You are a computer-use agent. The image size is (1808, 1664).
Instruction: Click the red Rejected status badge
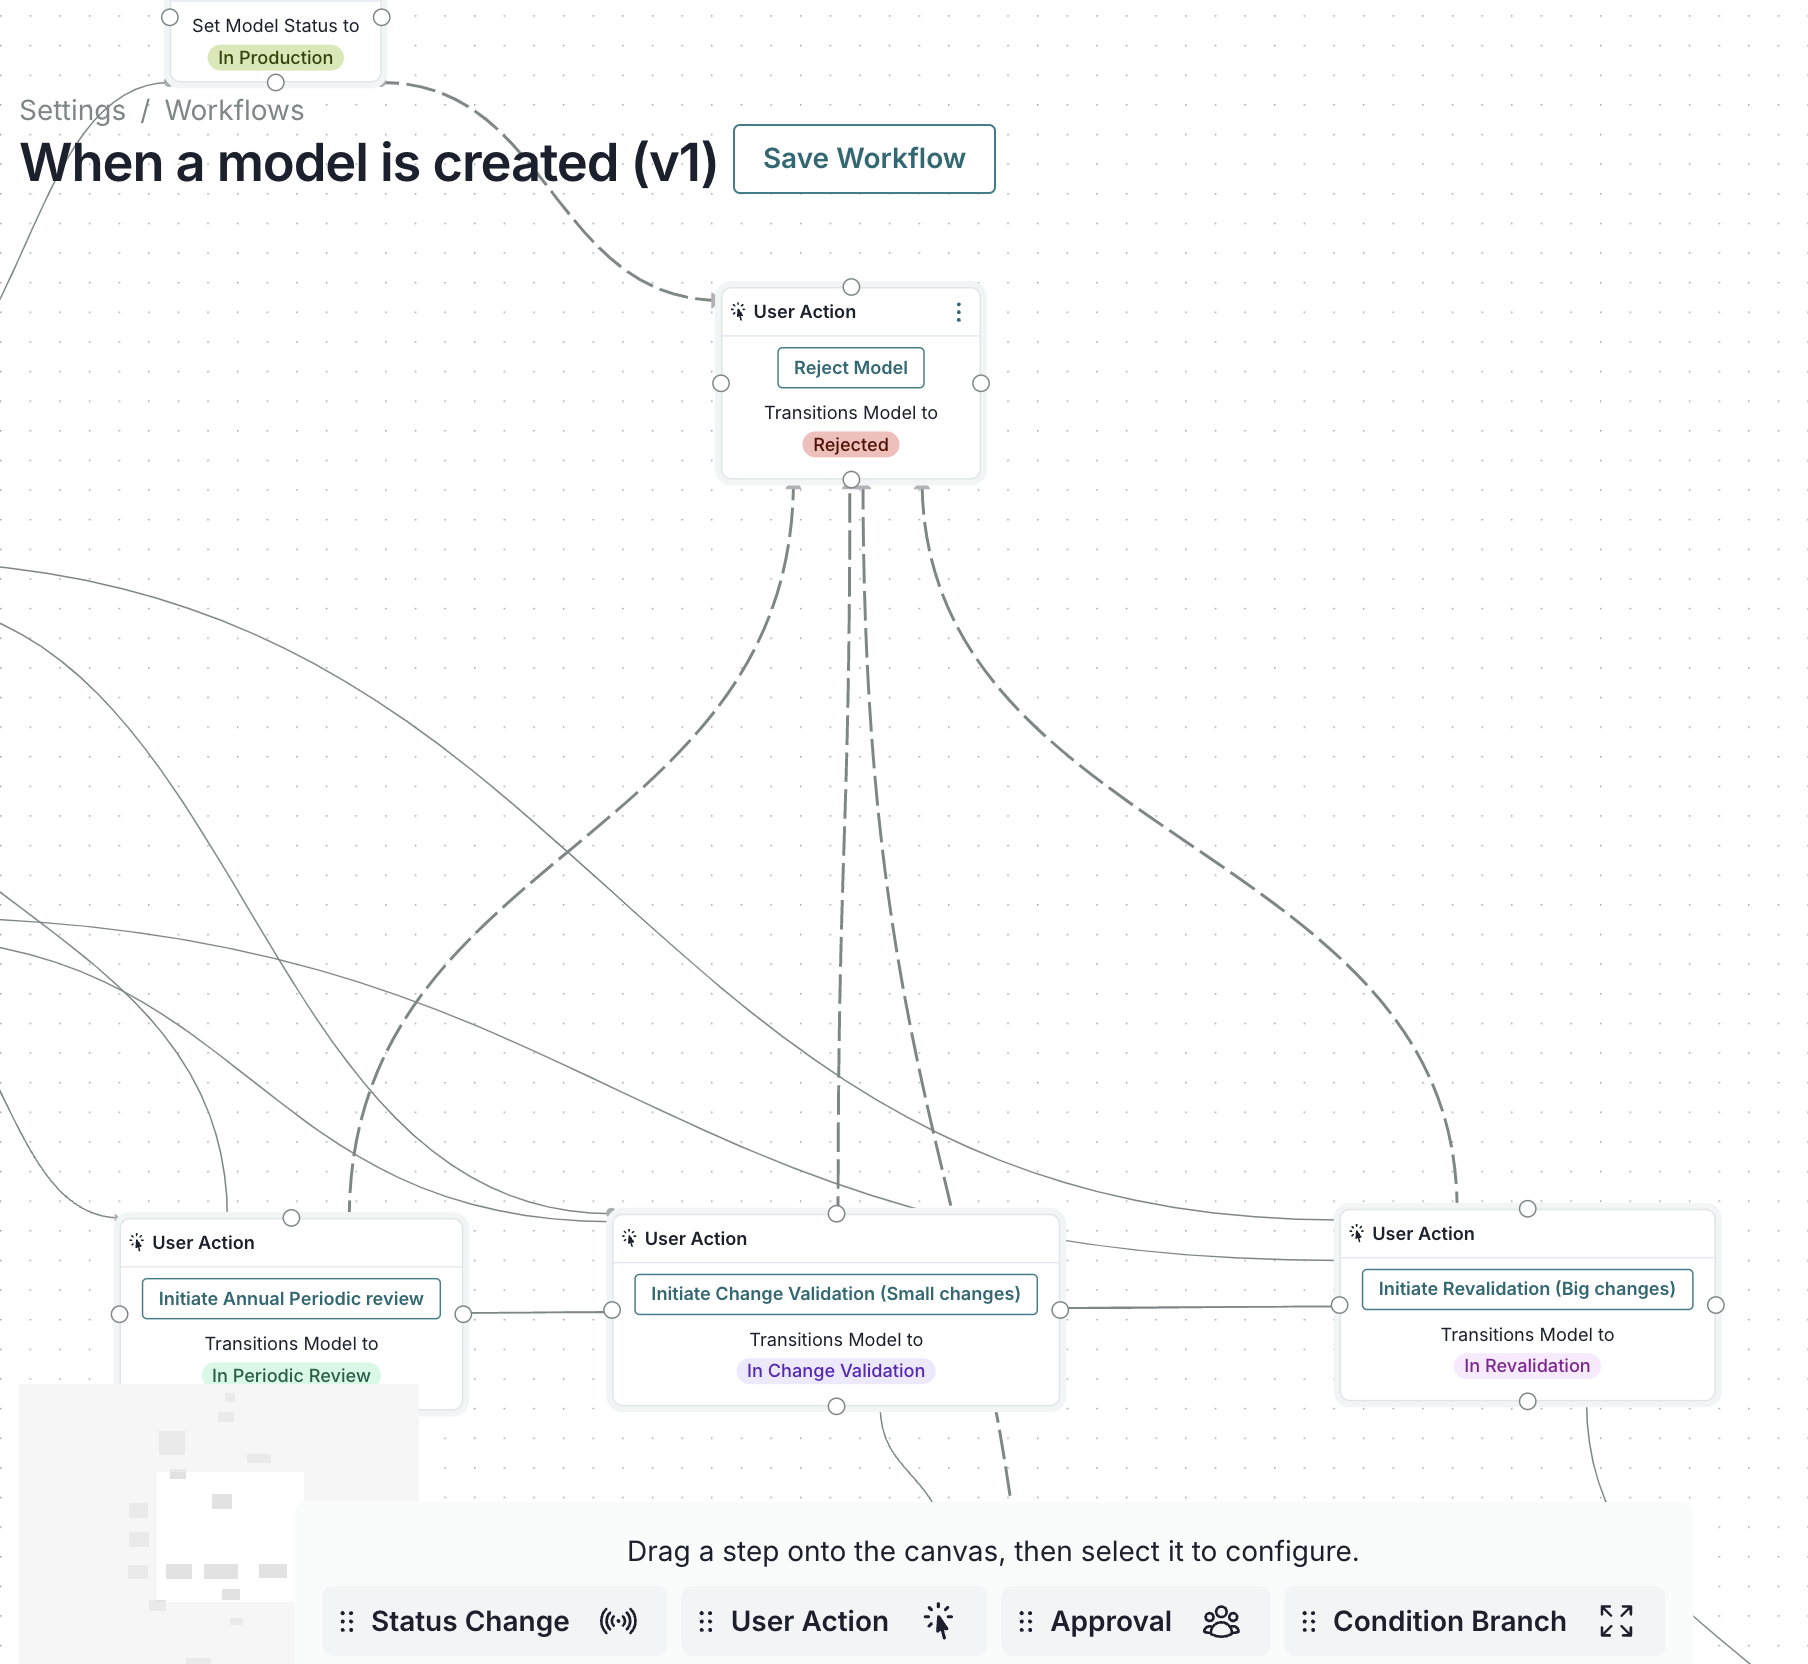(x=850, y=444)
